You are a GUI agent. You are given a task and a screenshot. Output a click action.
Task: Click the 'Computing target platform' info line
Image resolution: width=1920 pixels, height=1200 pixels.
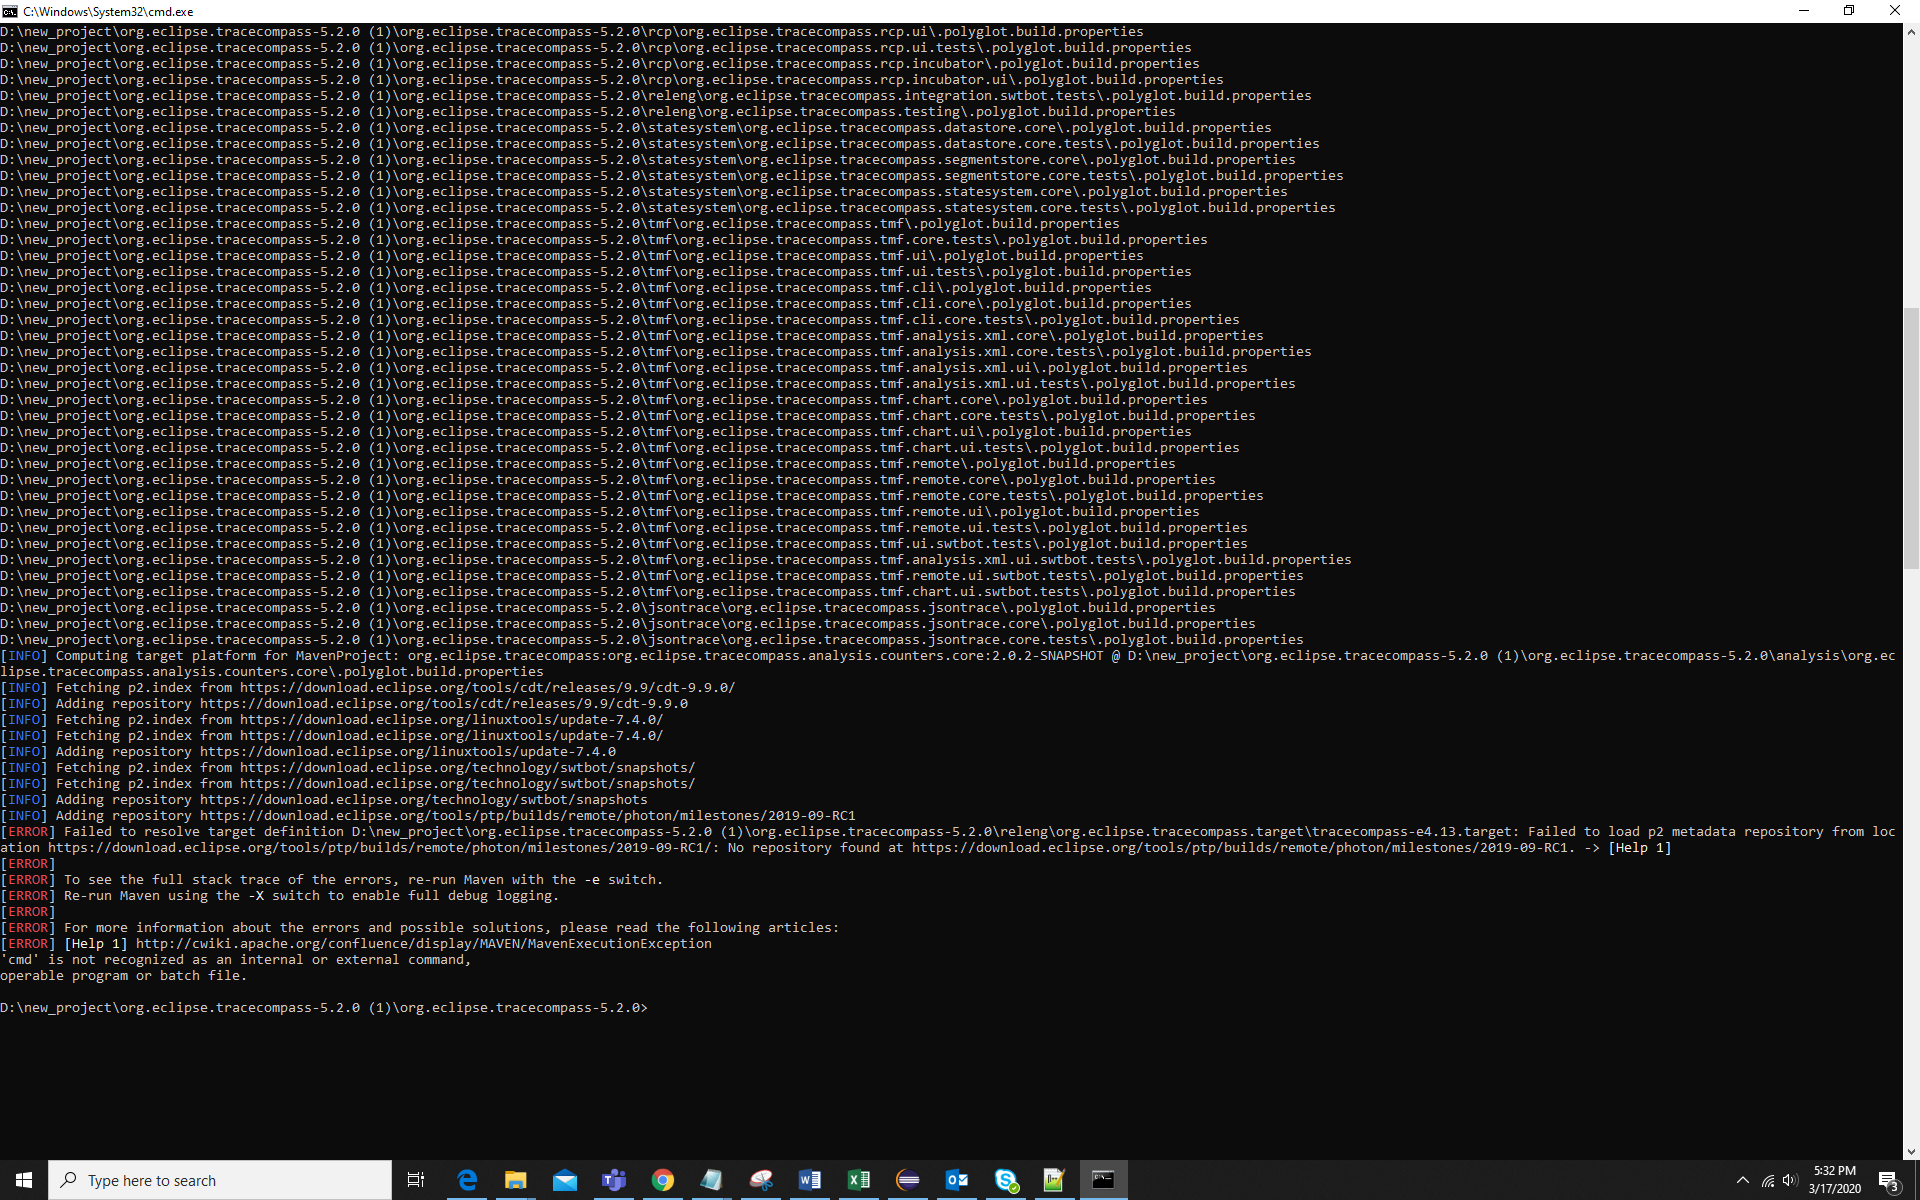point(948,663)
